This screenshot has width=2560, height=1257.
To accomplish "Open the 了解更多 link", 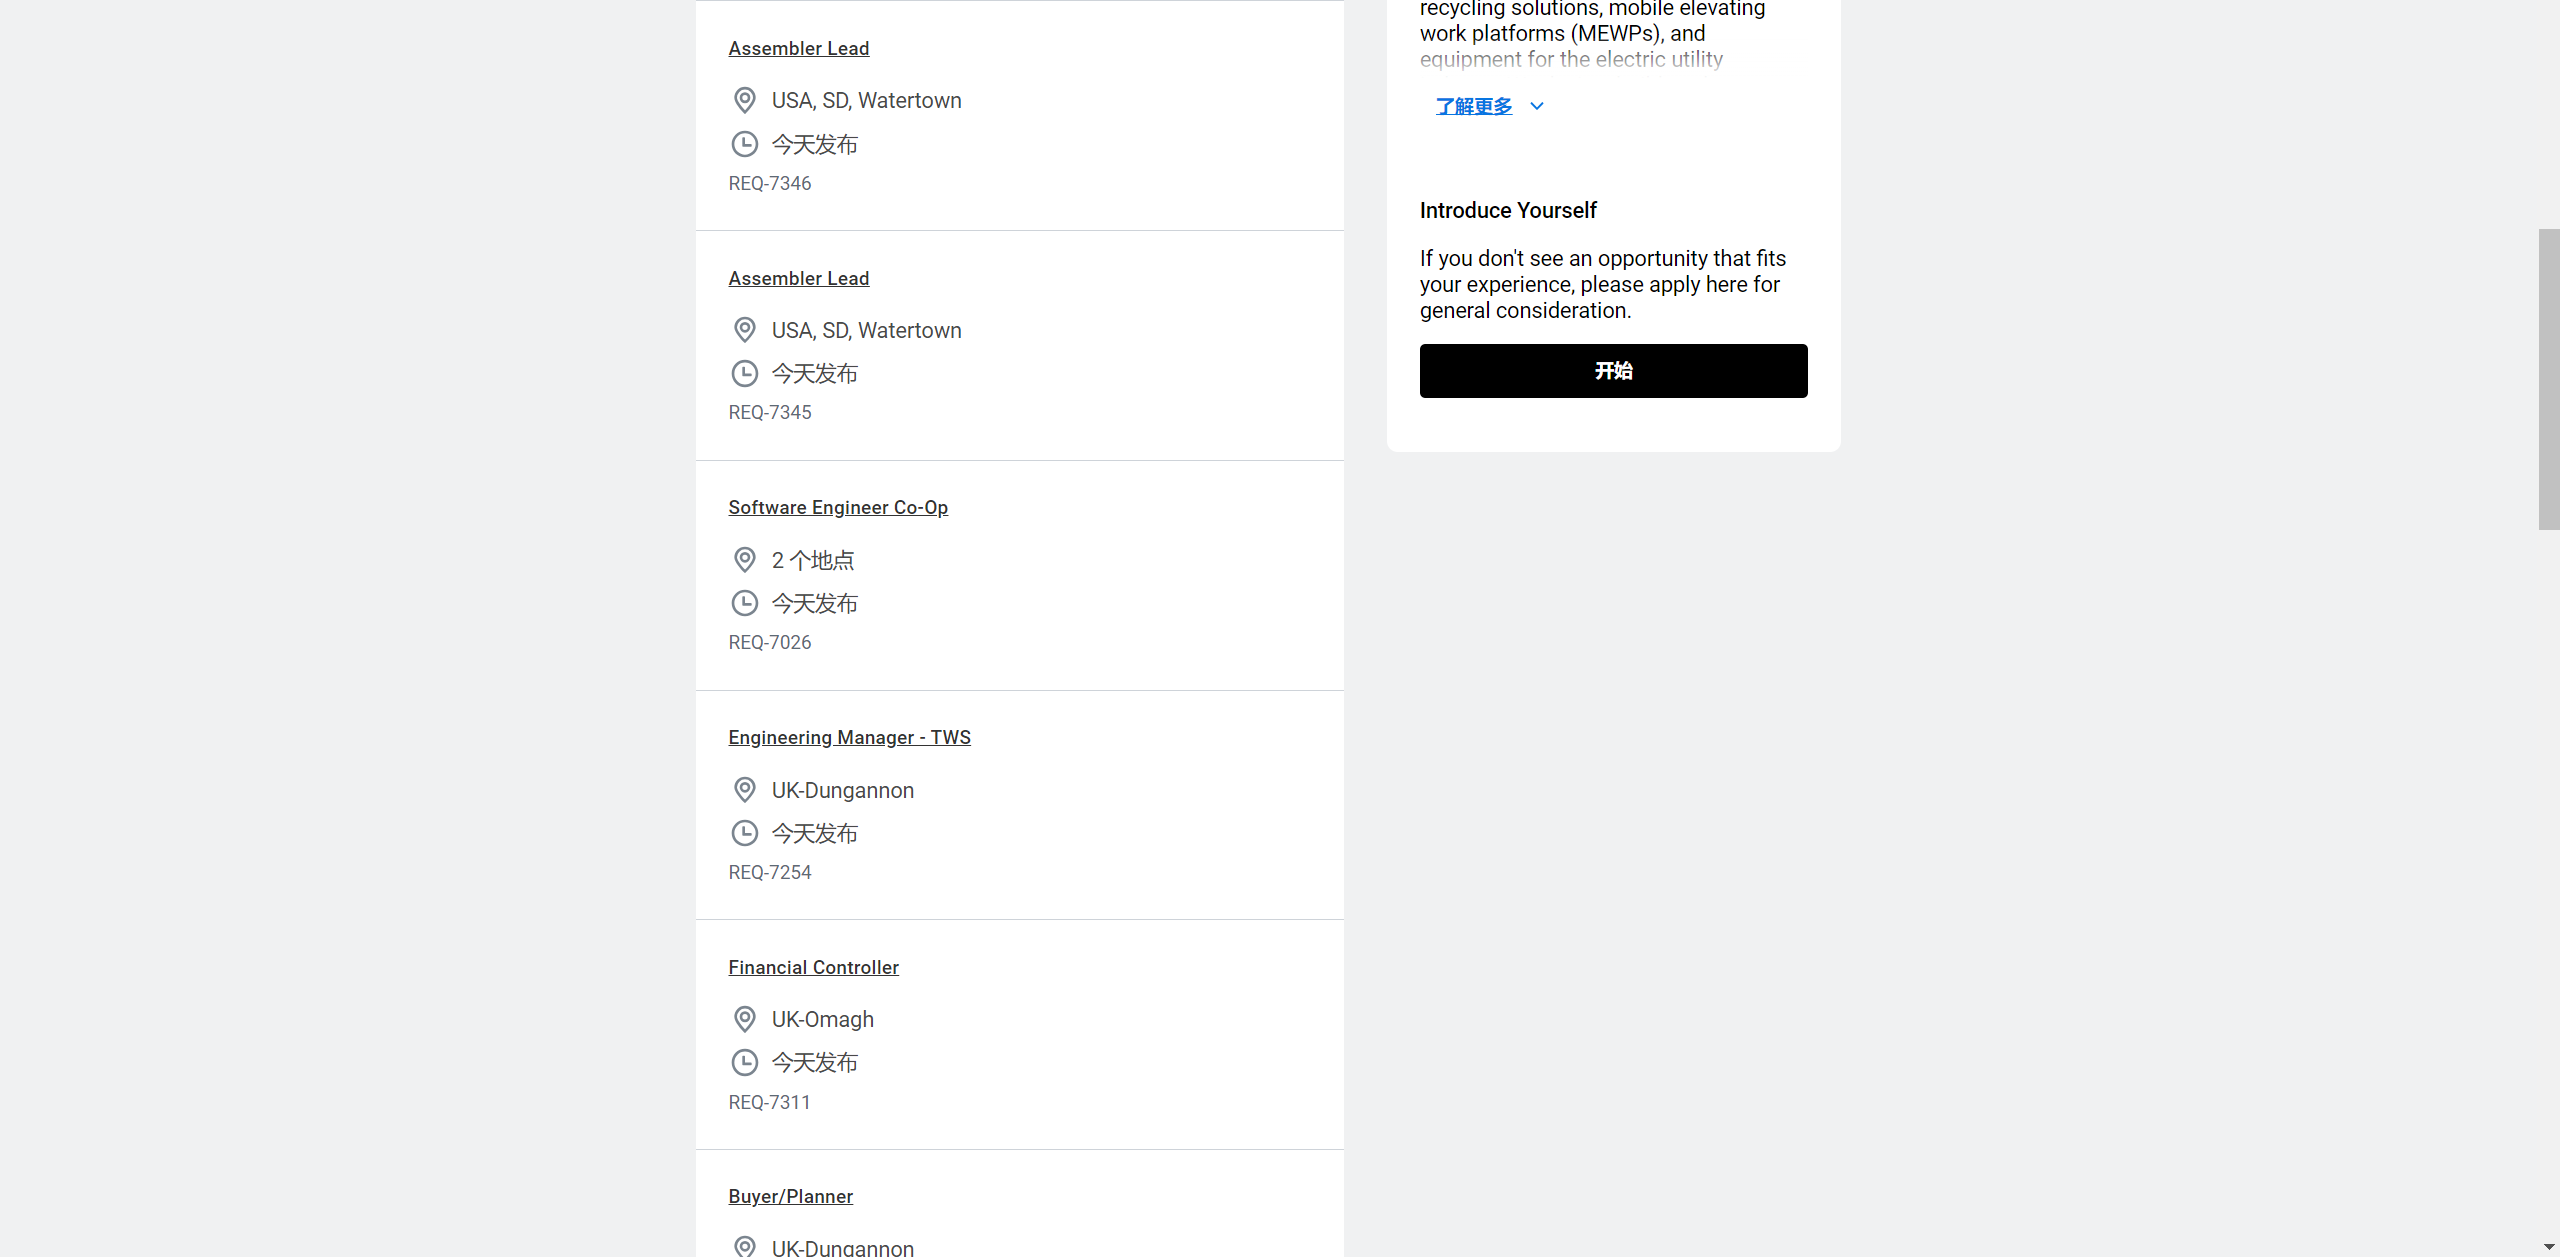I will click(1474, 106).
